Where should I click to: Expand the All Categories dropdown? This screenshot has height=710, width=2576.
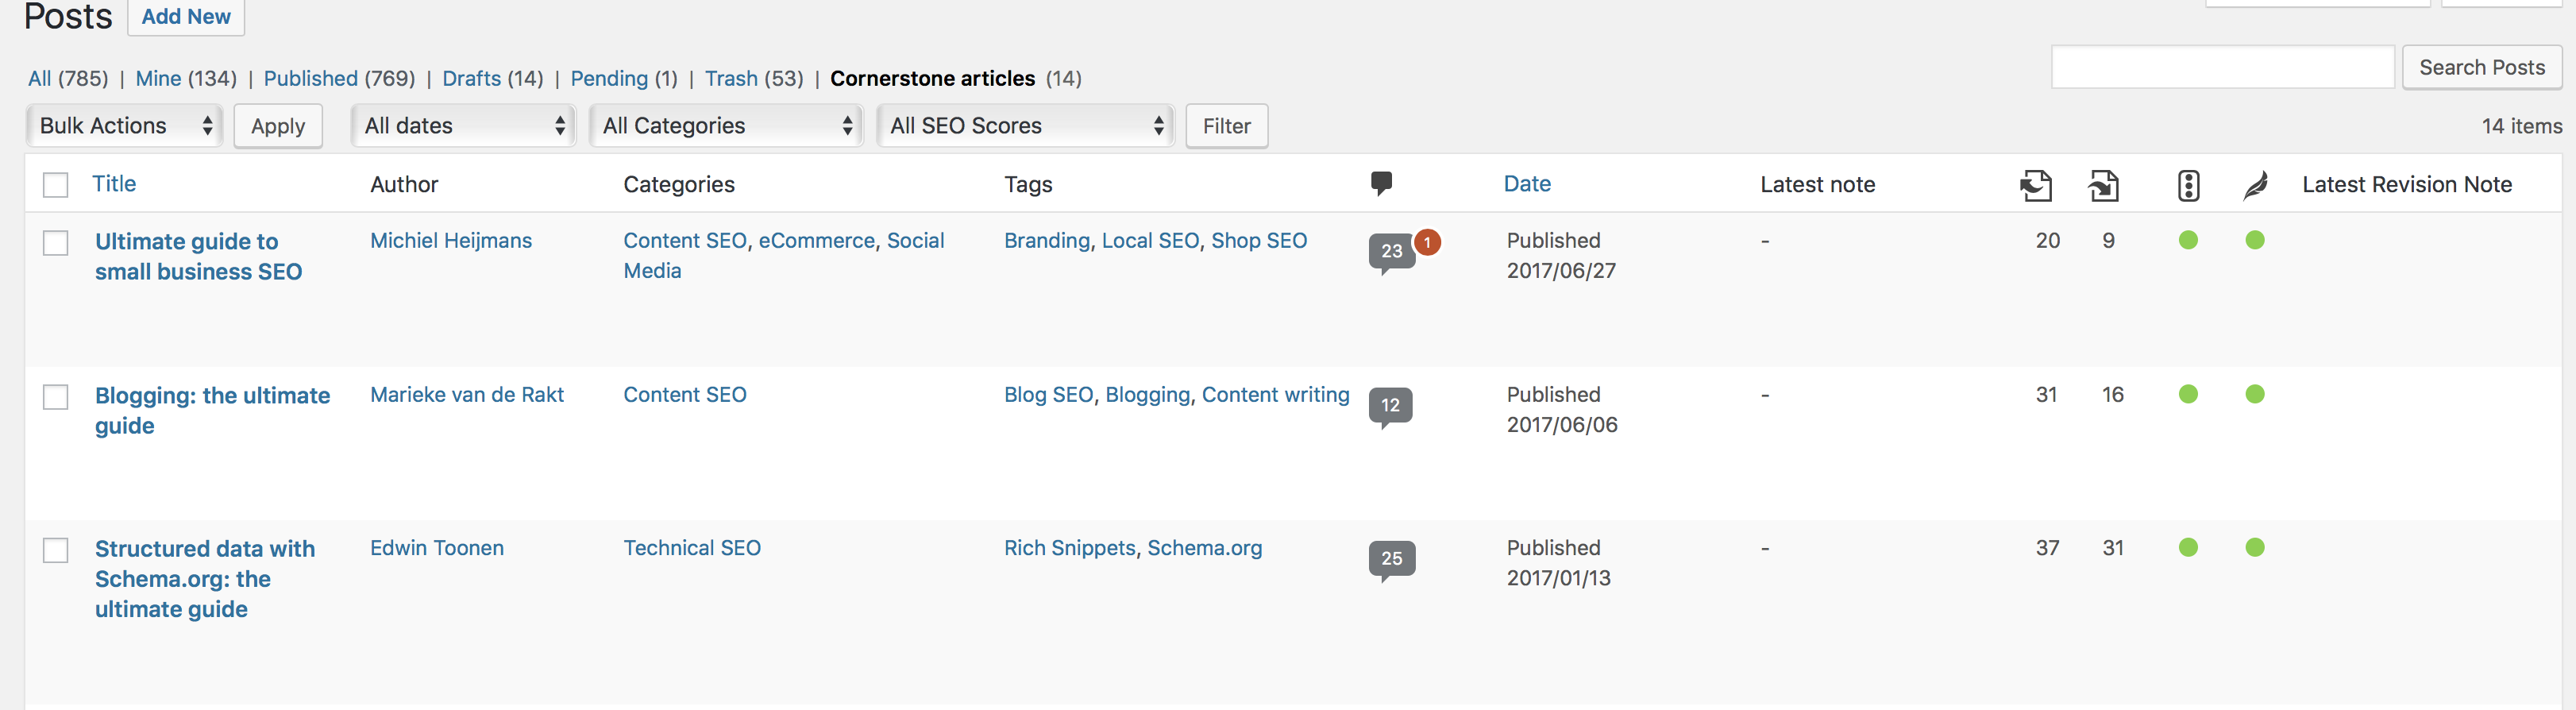[x=726, y=126]
